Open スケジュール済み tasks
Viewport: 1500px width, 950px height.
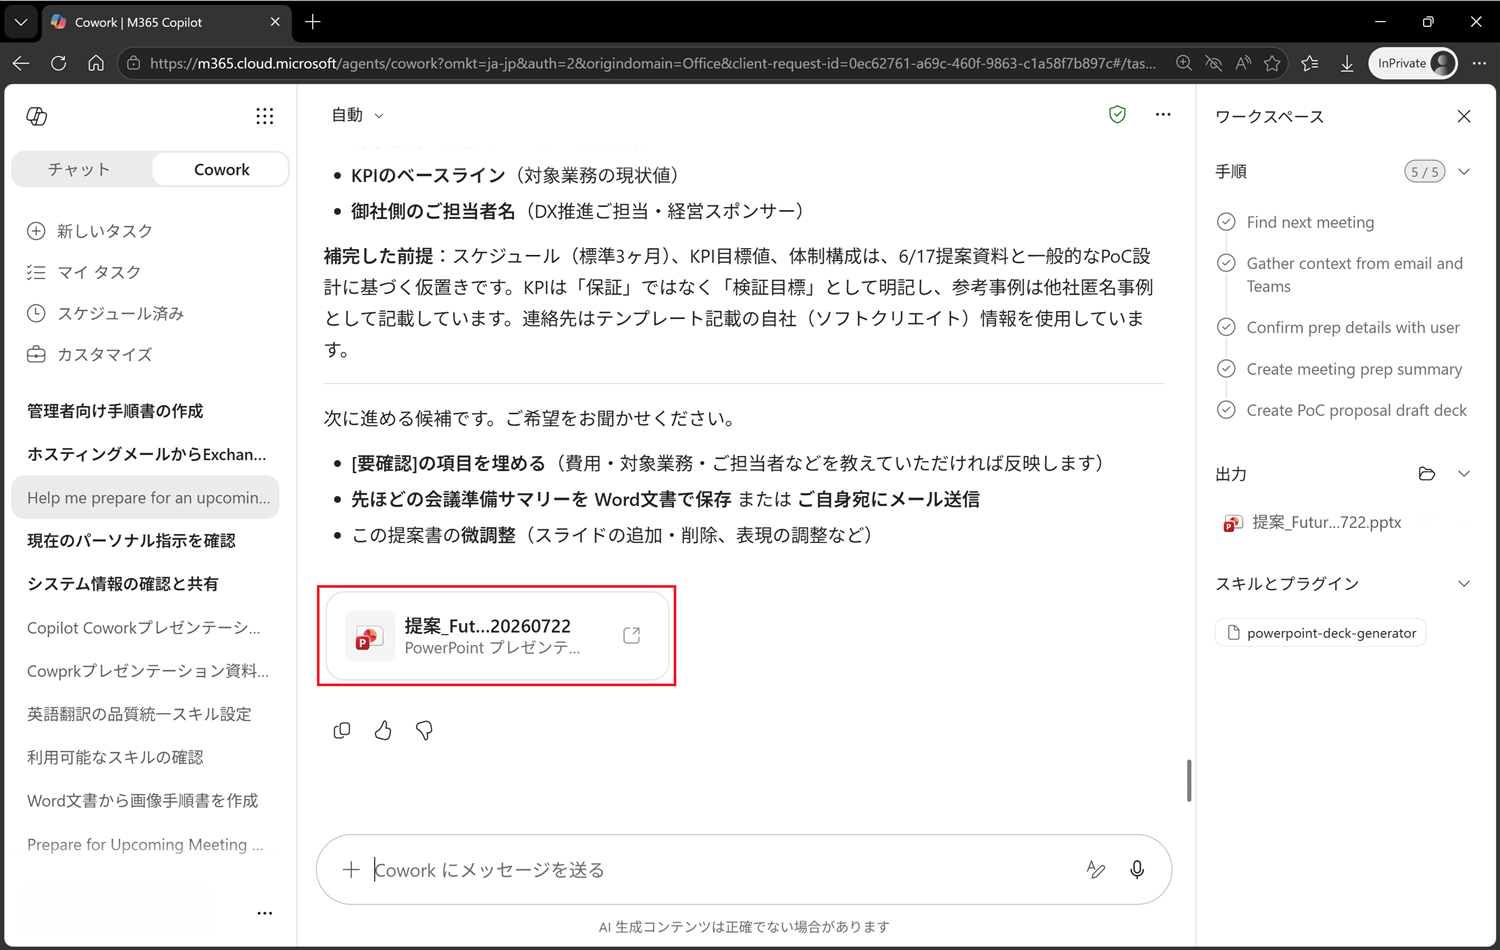tap(105, 313)
